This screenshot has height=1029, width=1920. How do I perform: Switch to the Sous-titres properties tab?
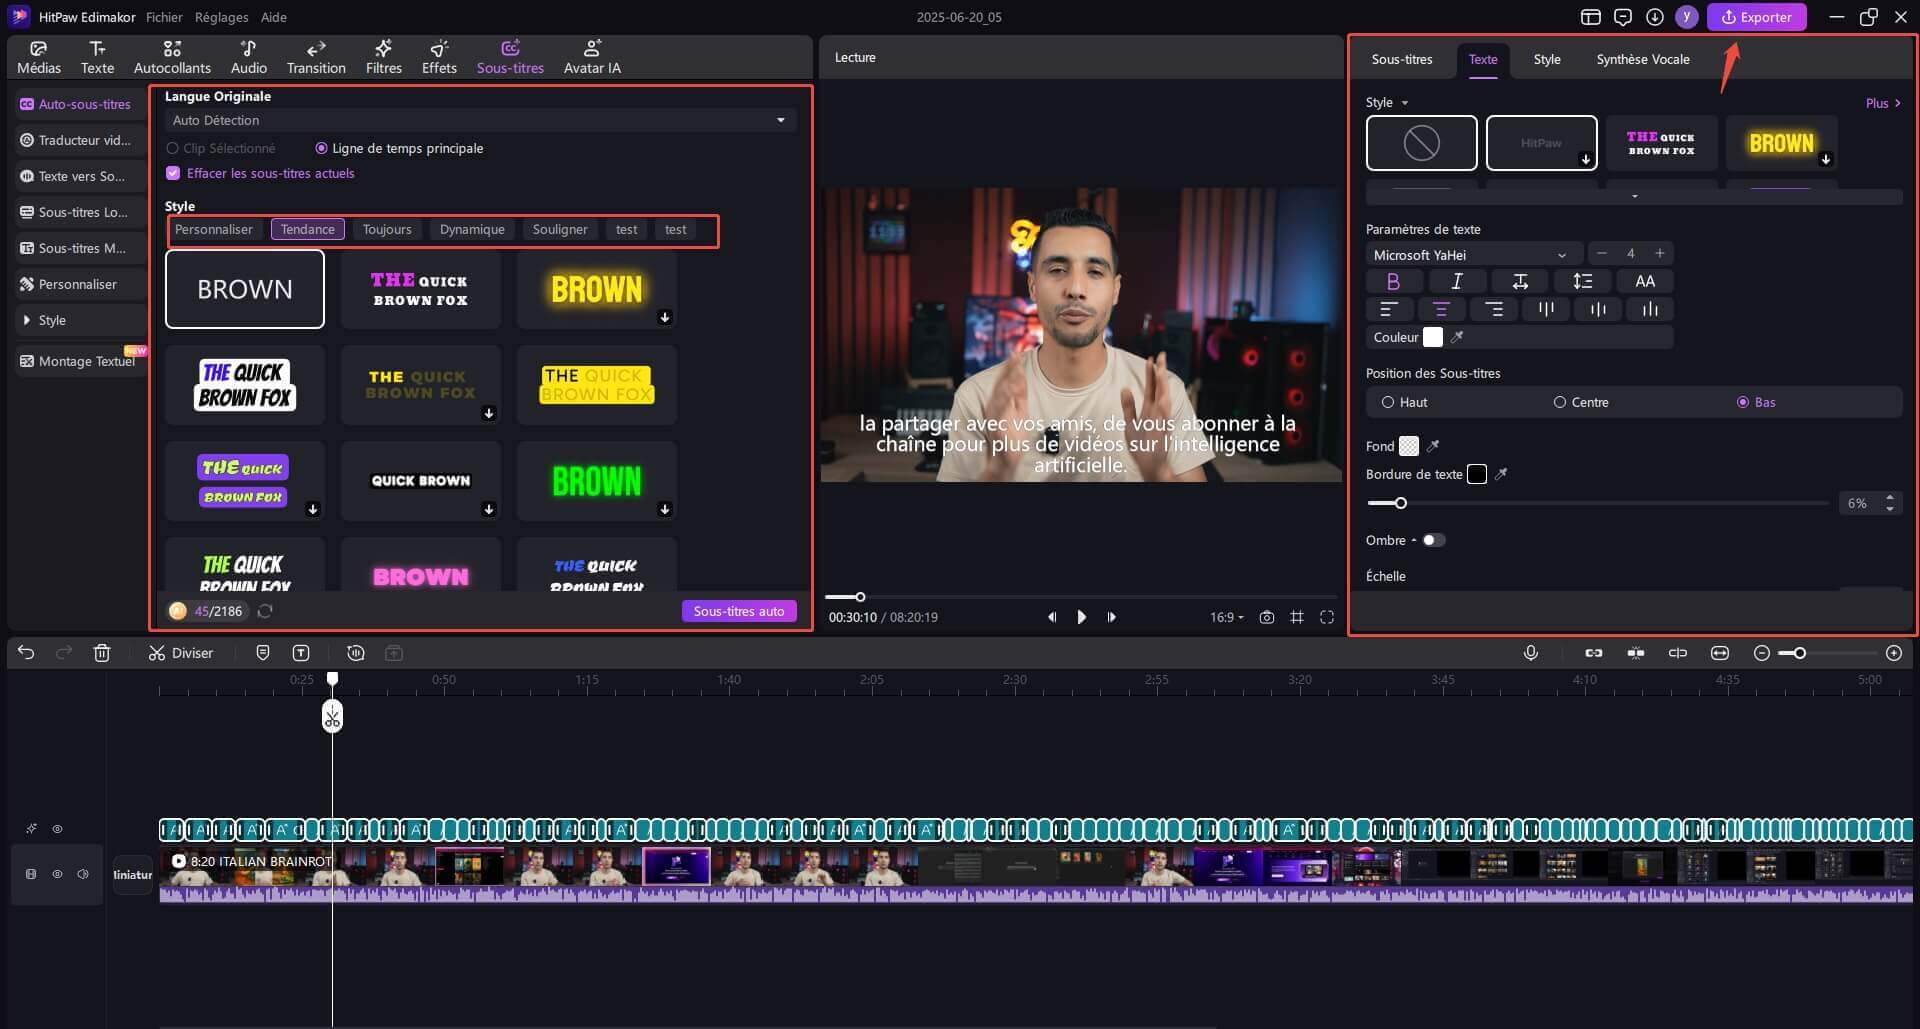(1401, 59)
